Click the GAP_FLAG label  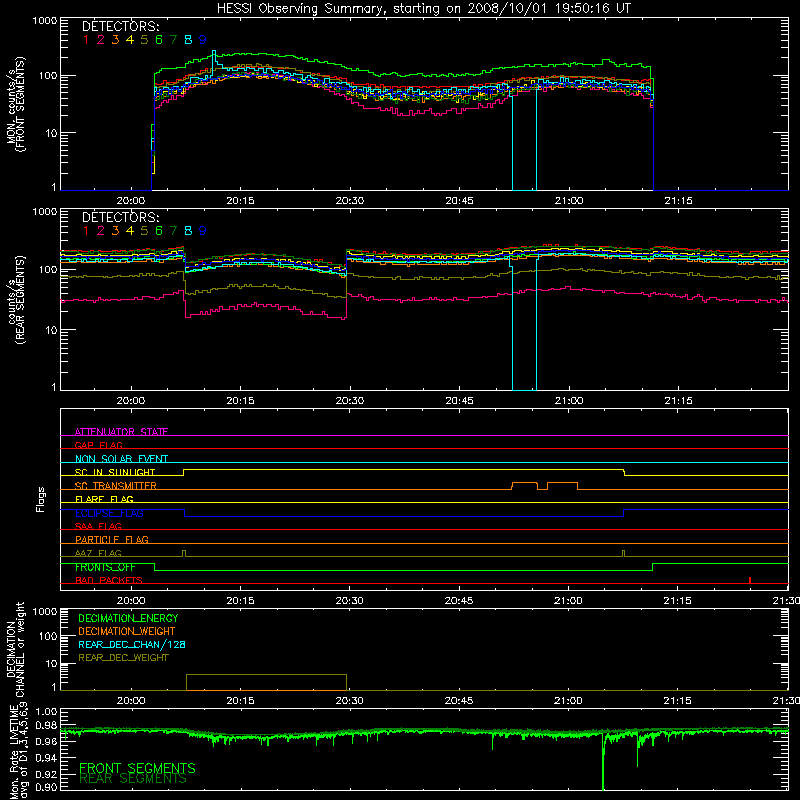click(x=98, y=445)
